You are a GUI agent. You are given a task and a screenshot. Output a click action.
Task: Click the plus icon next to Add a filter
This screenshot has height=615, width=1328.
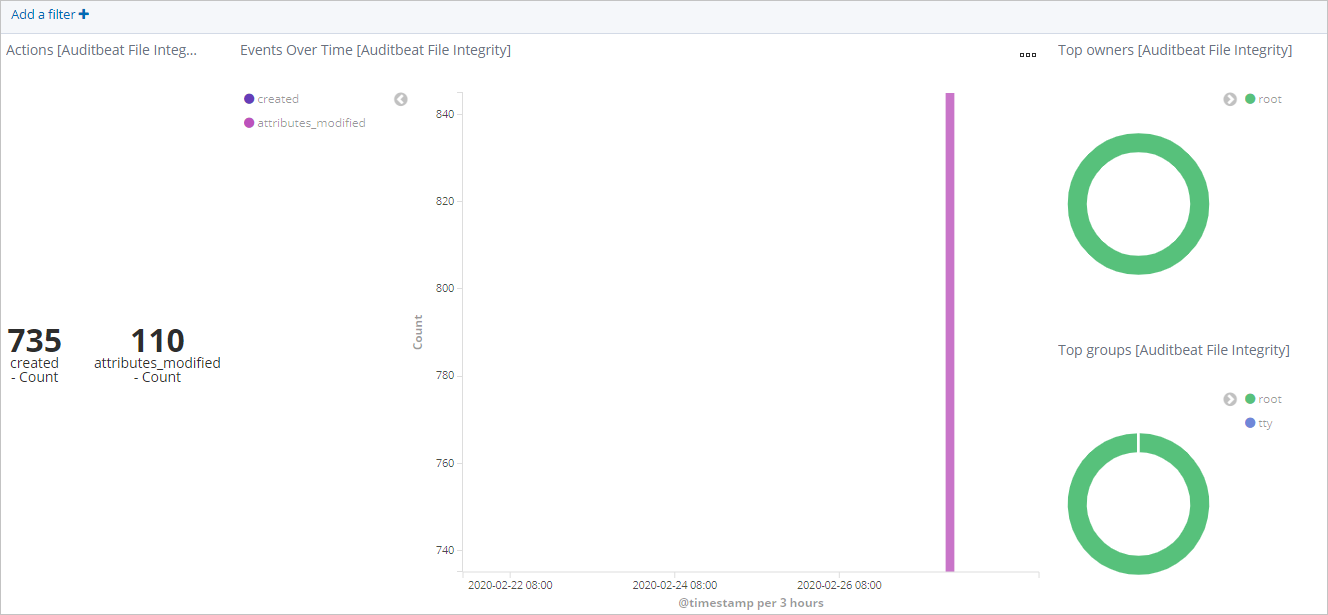pyautogui.click(x=84, y=14)
